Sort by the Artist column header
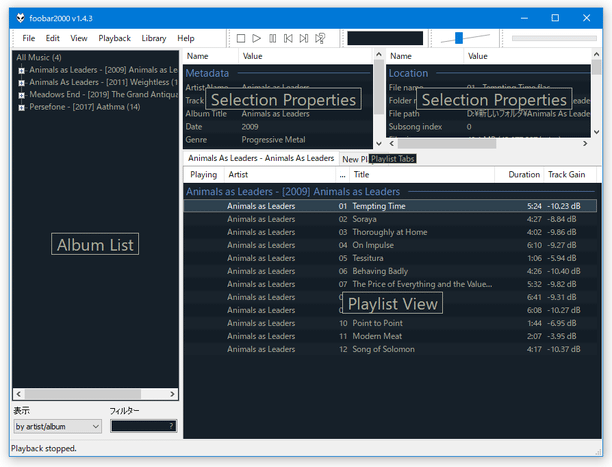The height and width of the screenshot is (467, 612). tap(279, 175)
